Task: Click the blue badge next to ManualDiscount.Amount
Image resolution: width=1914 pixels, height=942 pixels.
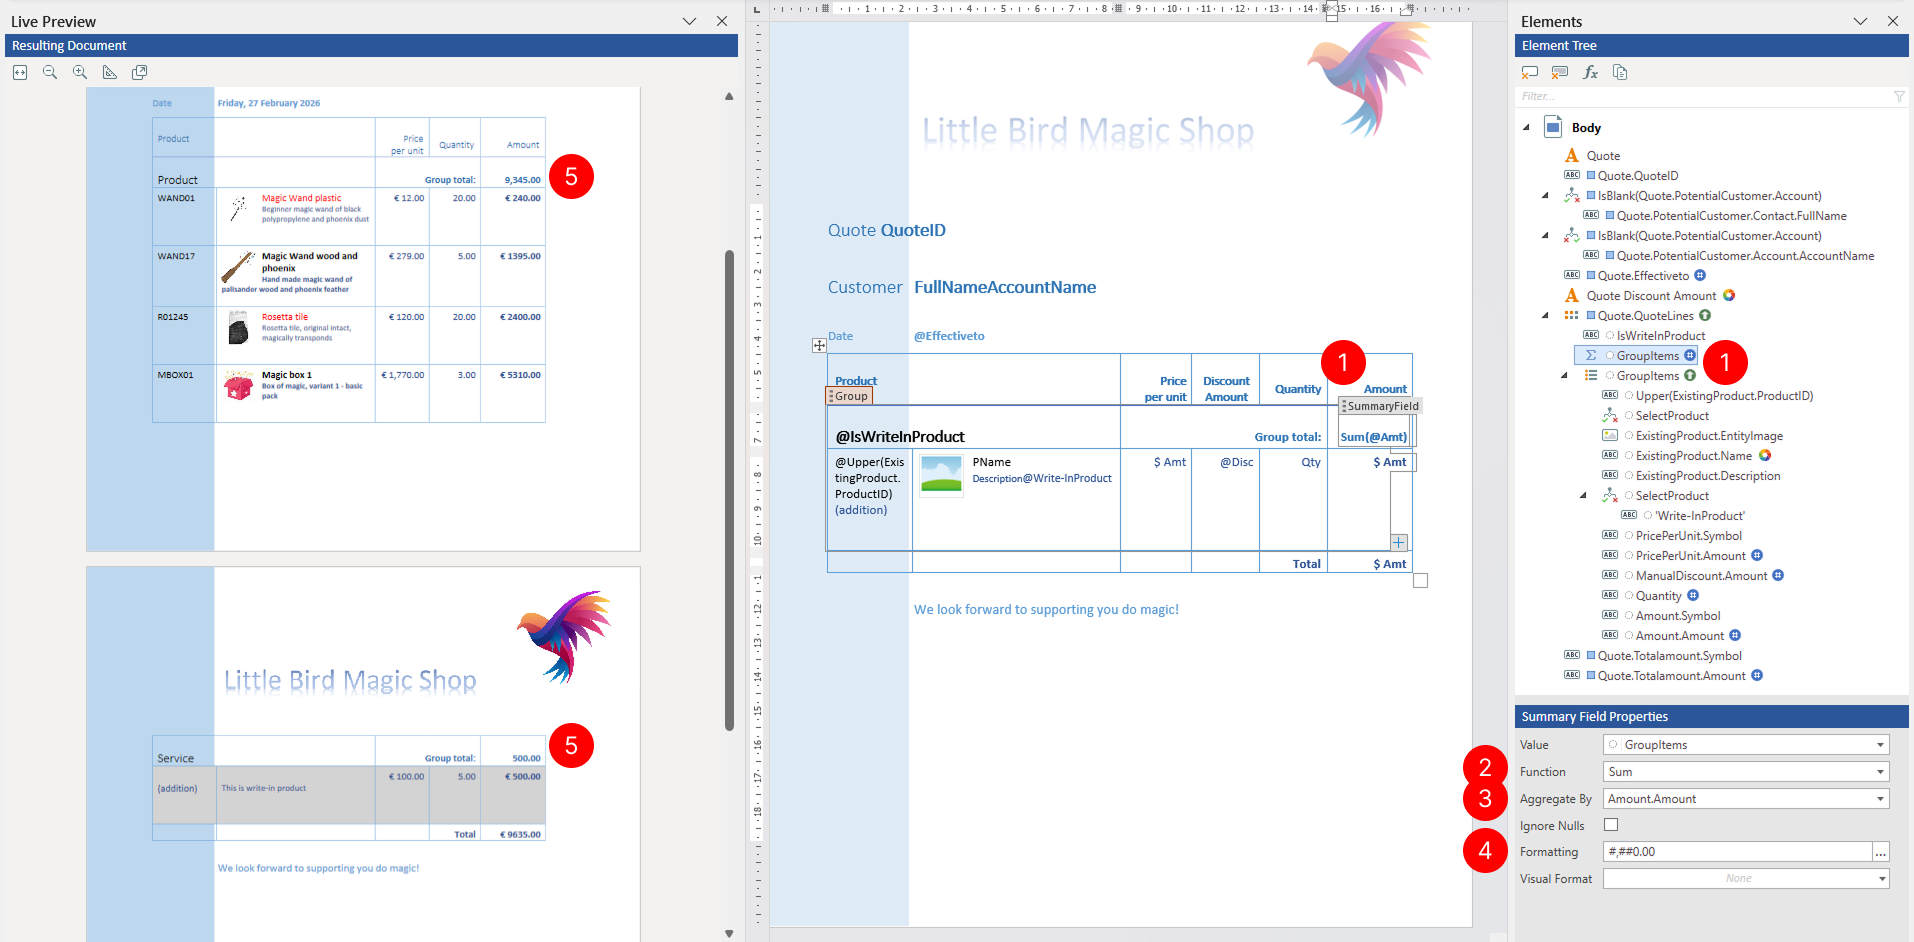Action: (x=1778, y=575)
